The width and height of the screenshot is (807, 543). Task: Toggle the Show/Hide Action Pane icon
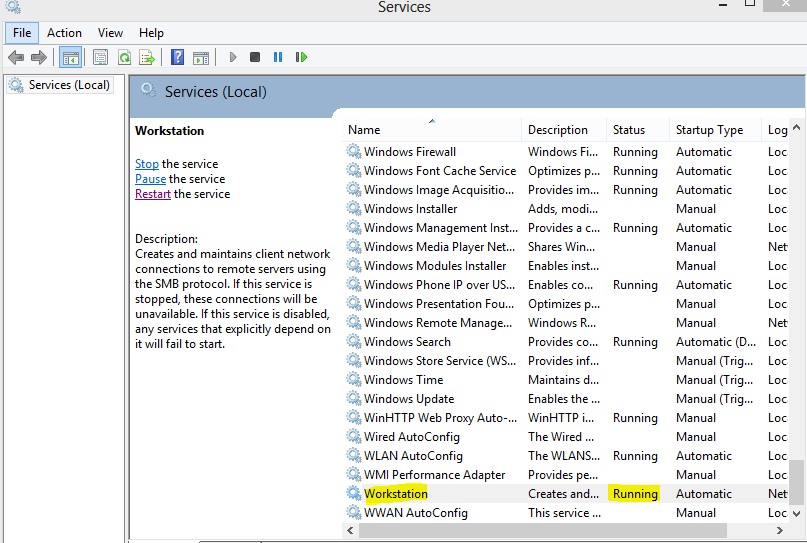(201, 57)
